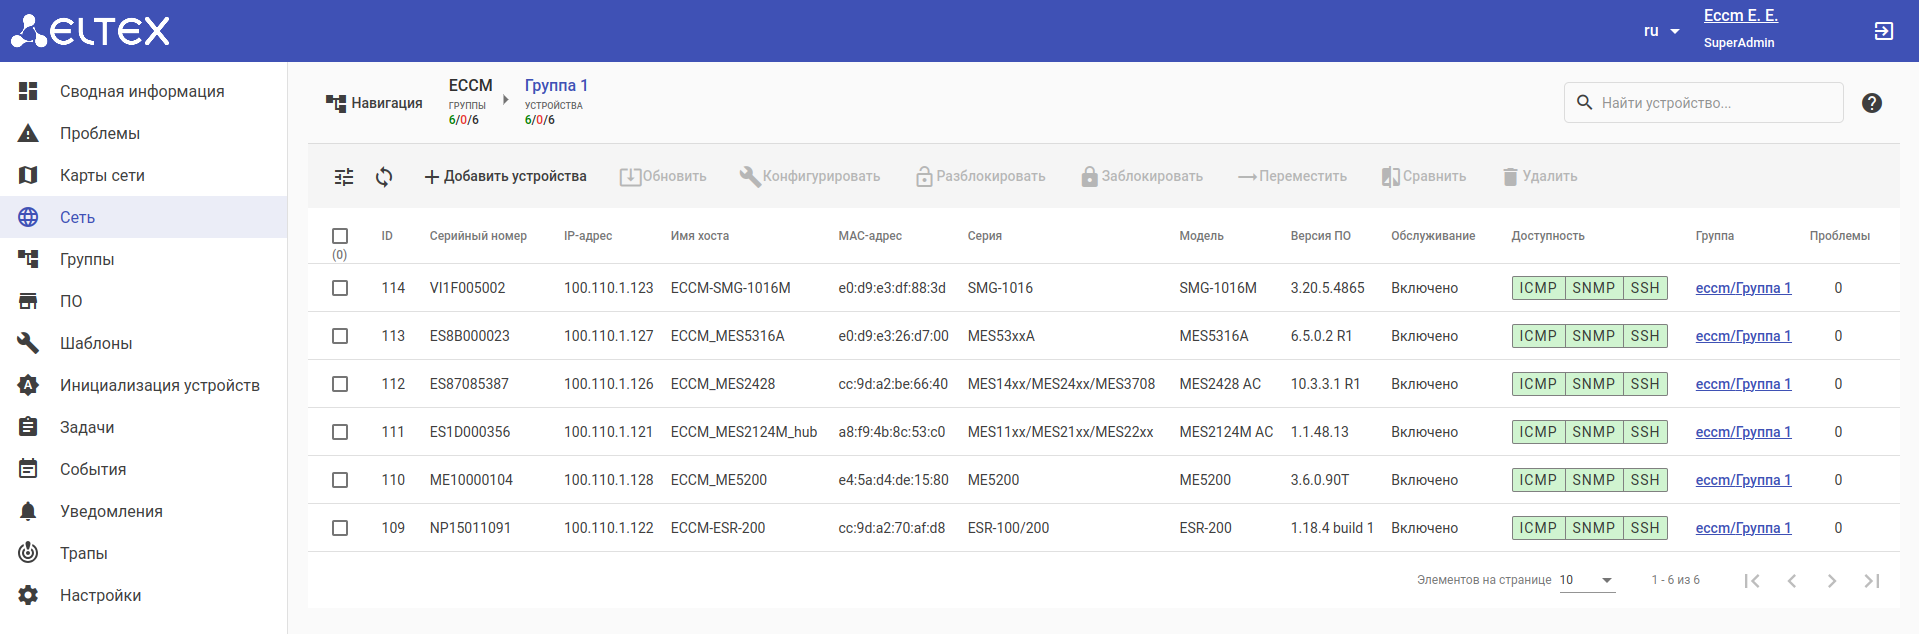Toggle the select-all header checkbox
The width and height of the screenshot is (1919, 634).
(340, 236)
